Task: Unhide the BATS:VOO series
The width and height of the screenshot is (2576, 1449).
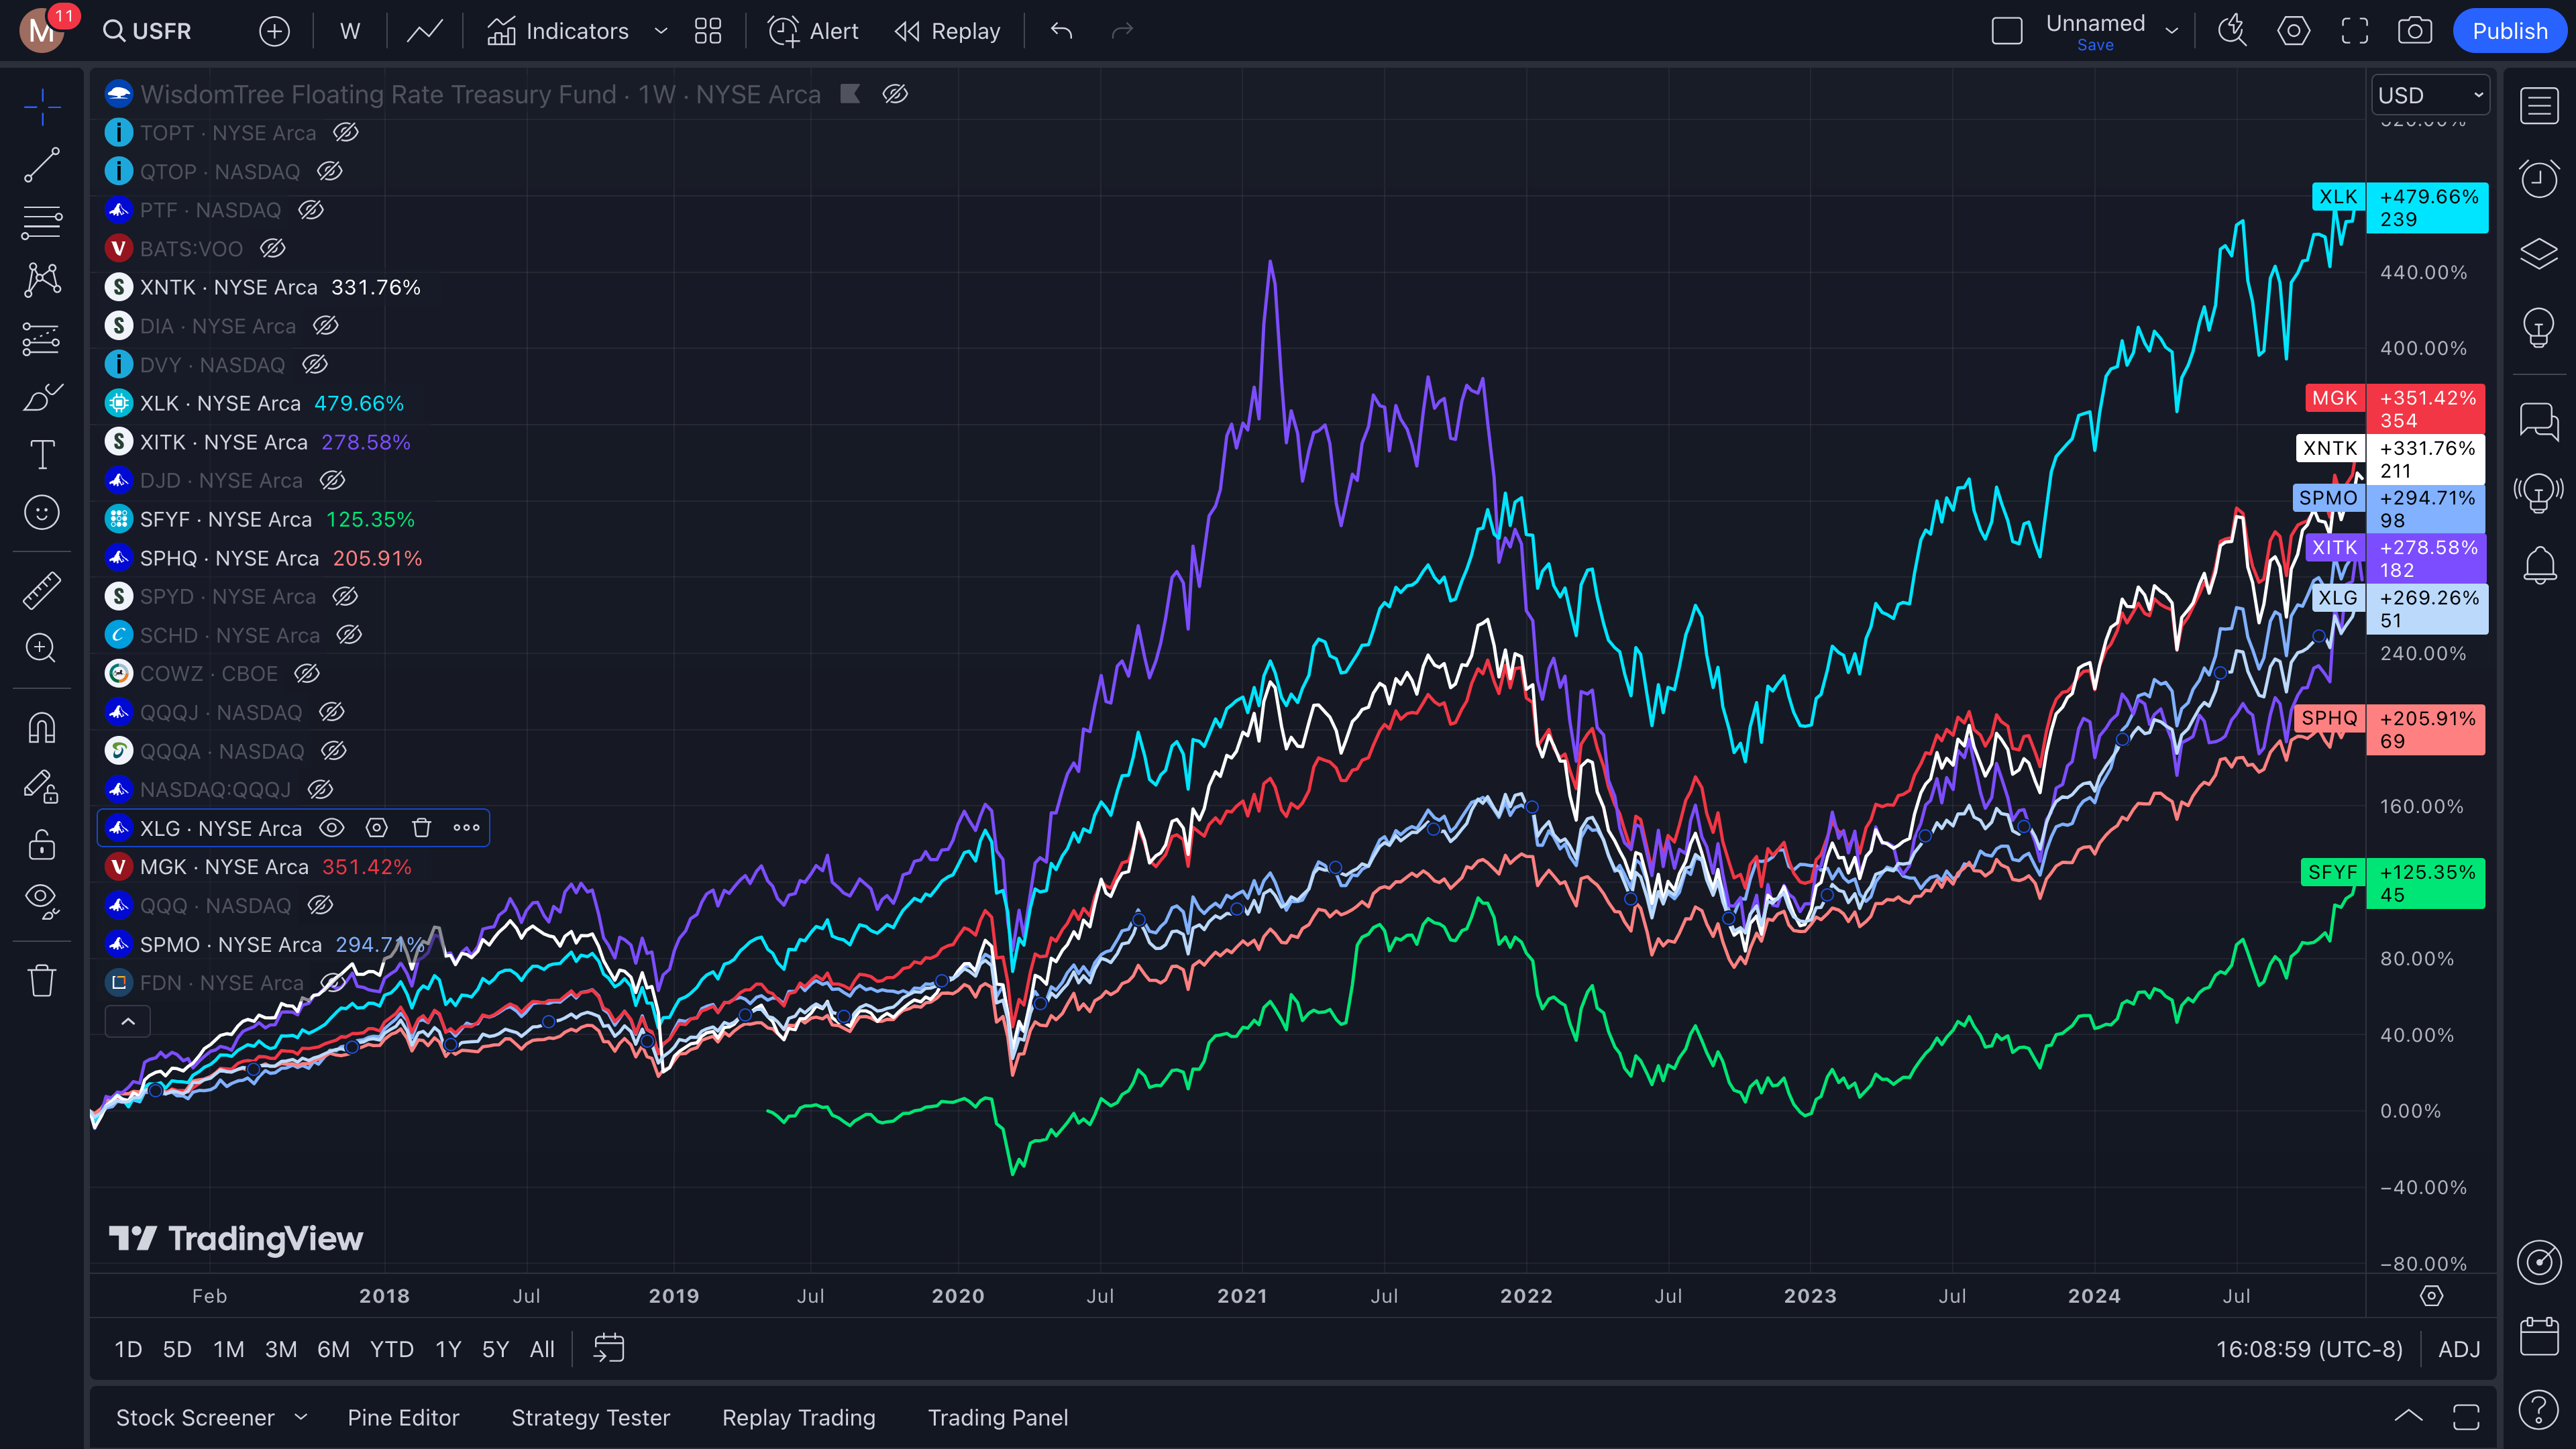Action: 273,248
